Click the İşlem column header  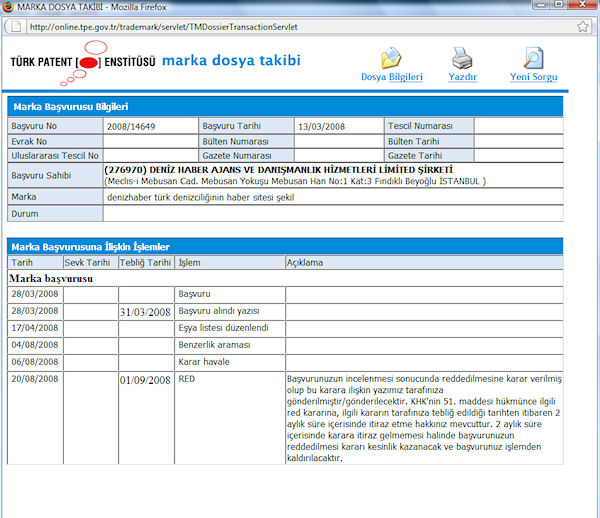coord(189,262)
